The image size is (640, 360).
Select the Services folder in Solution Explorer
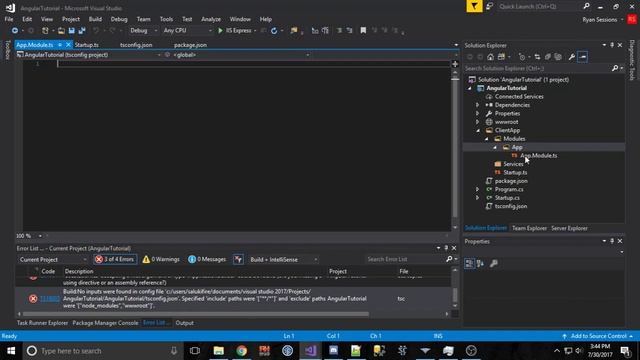(x=513, y=164)
